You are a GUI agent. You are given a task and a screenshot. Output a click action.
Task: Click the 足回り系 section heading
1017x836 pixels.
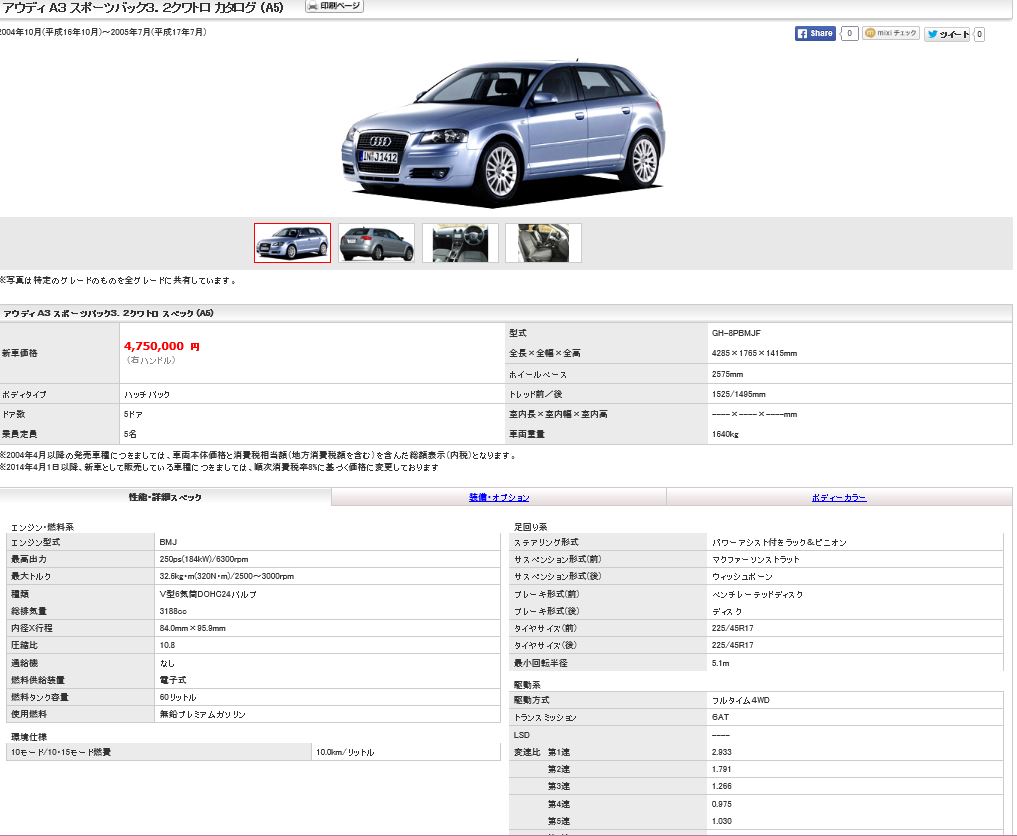tap(531, 527)
